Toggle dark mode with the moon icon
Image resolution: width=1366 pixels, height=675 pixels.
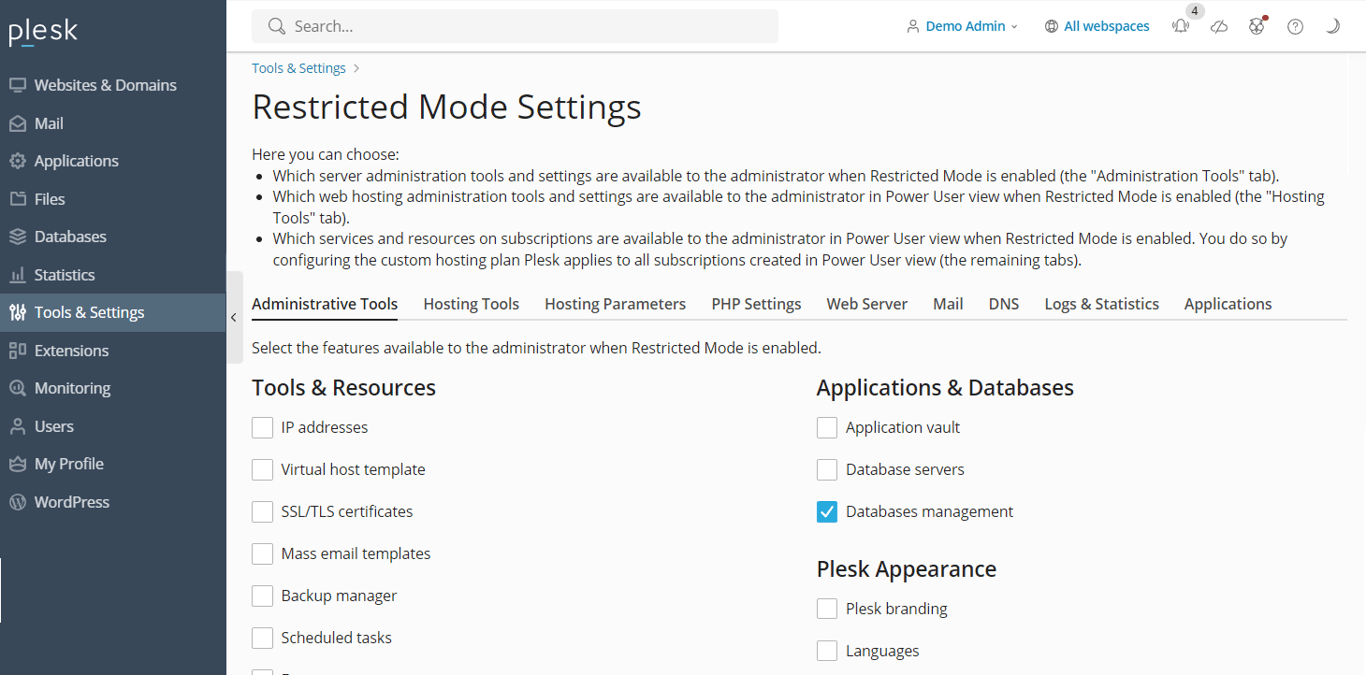[1333, 26]
